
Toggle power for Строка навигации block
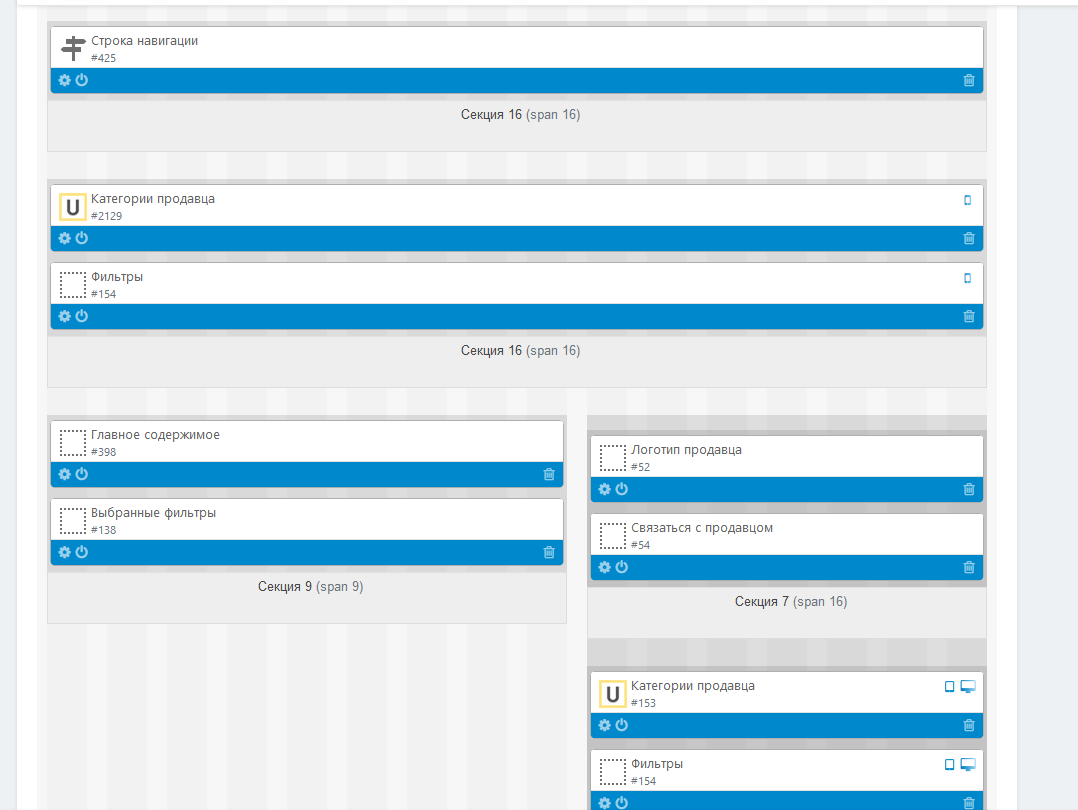(x=82, y=80)
